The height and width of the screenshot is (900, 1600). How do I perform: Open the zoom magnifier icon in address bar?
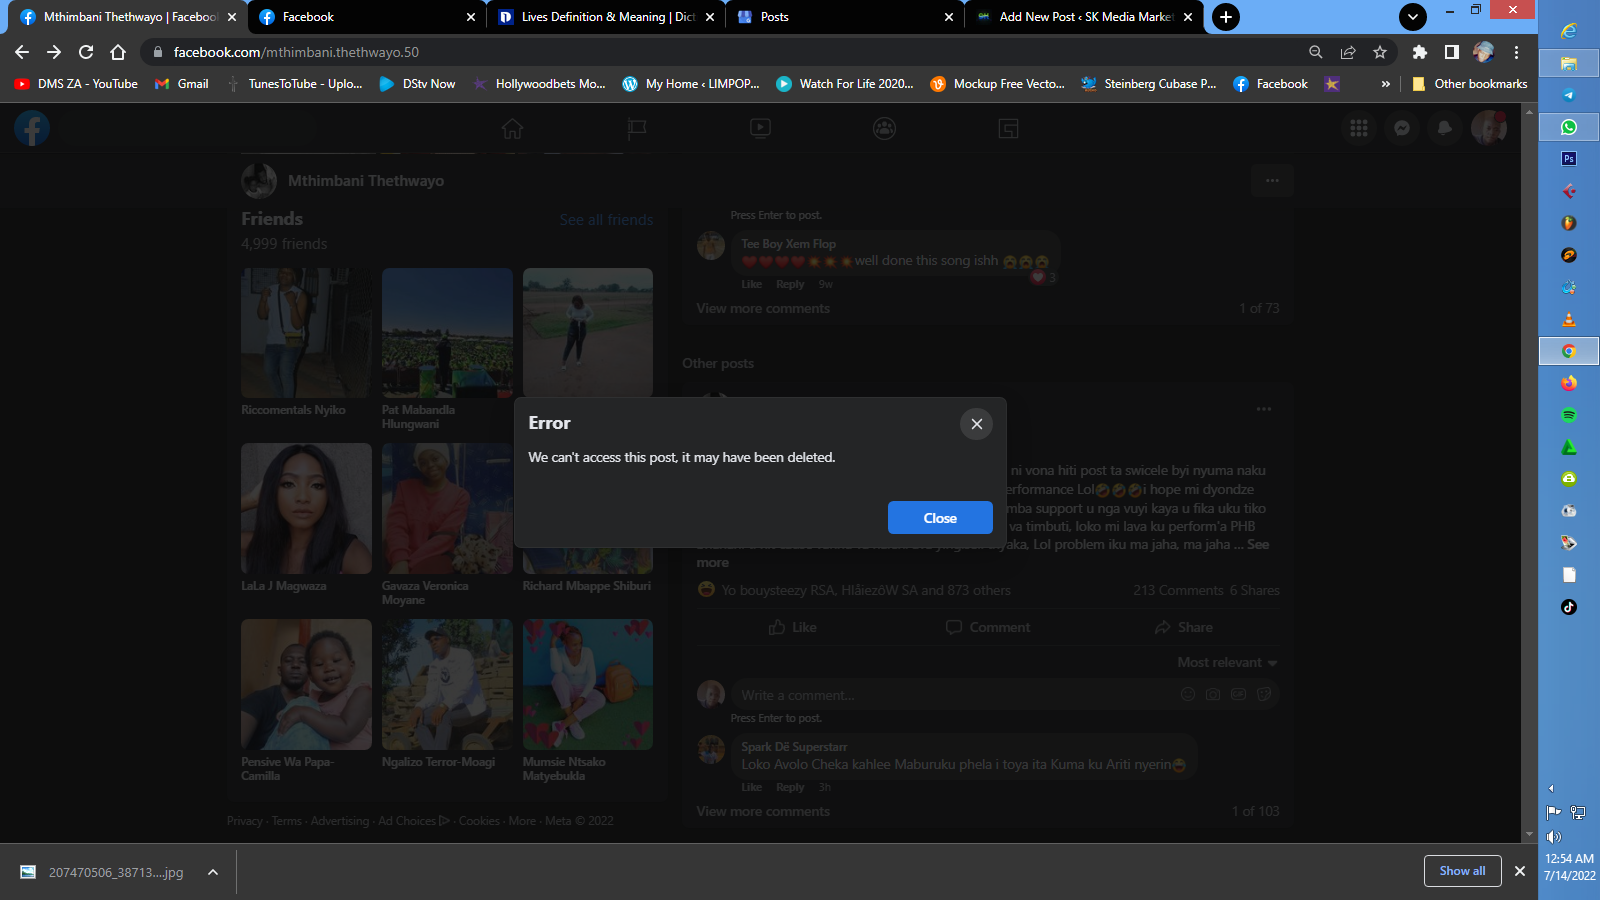point(1316,52)
